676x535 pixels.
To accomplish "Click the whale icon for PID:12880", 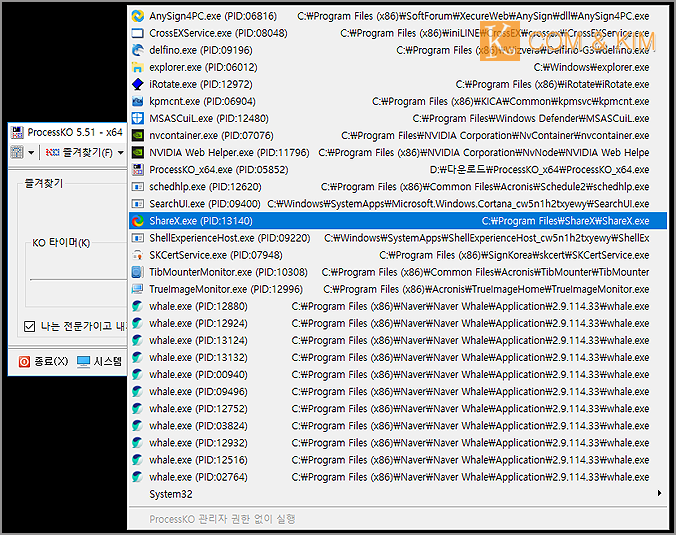I will coord(138,306).
